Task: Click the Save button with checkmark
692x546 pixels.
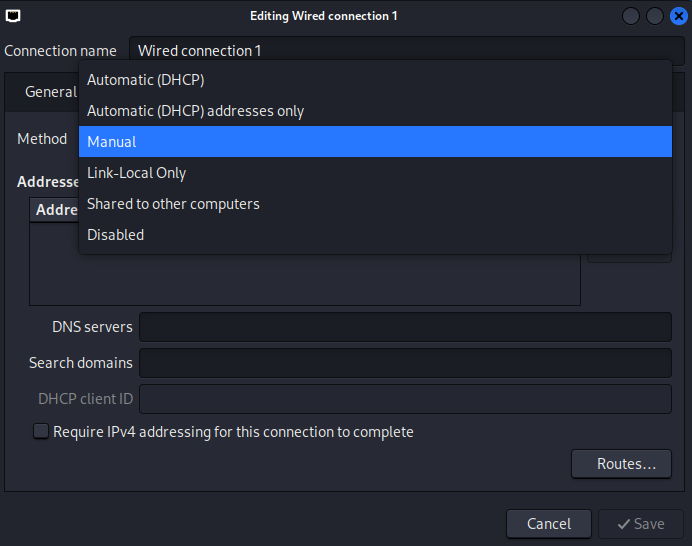Action: point(640,524)
